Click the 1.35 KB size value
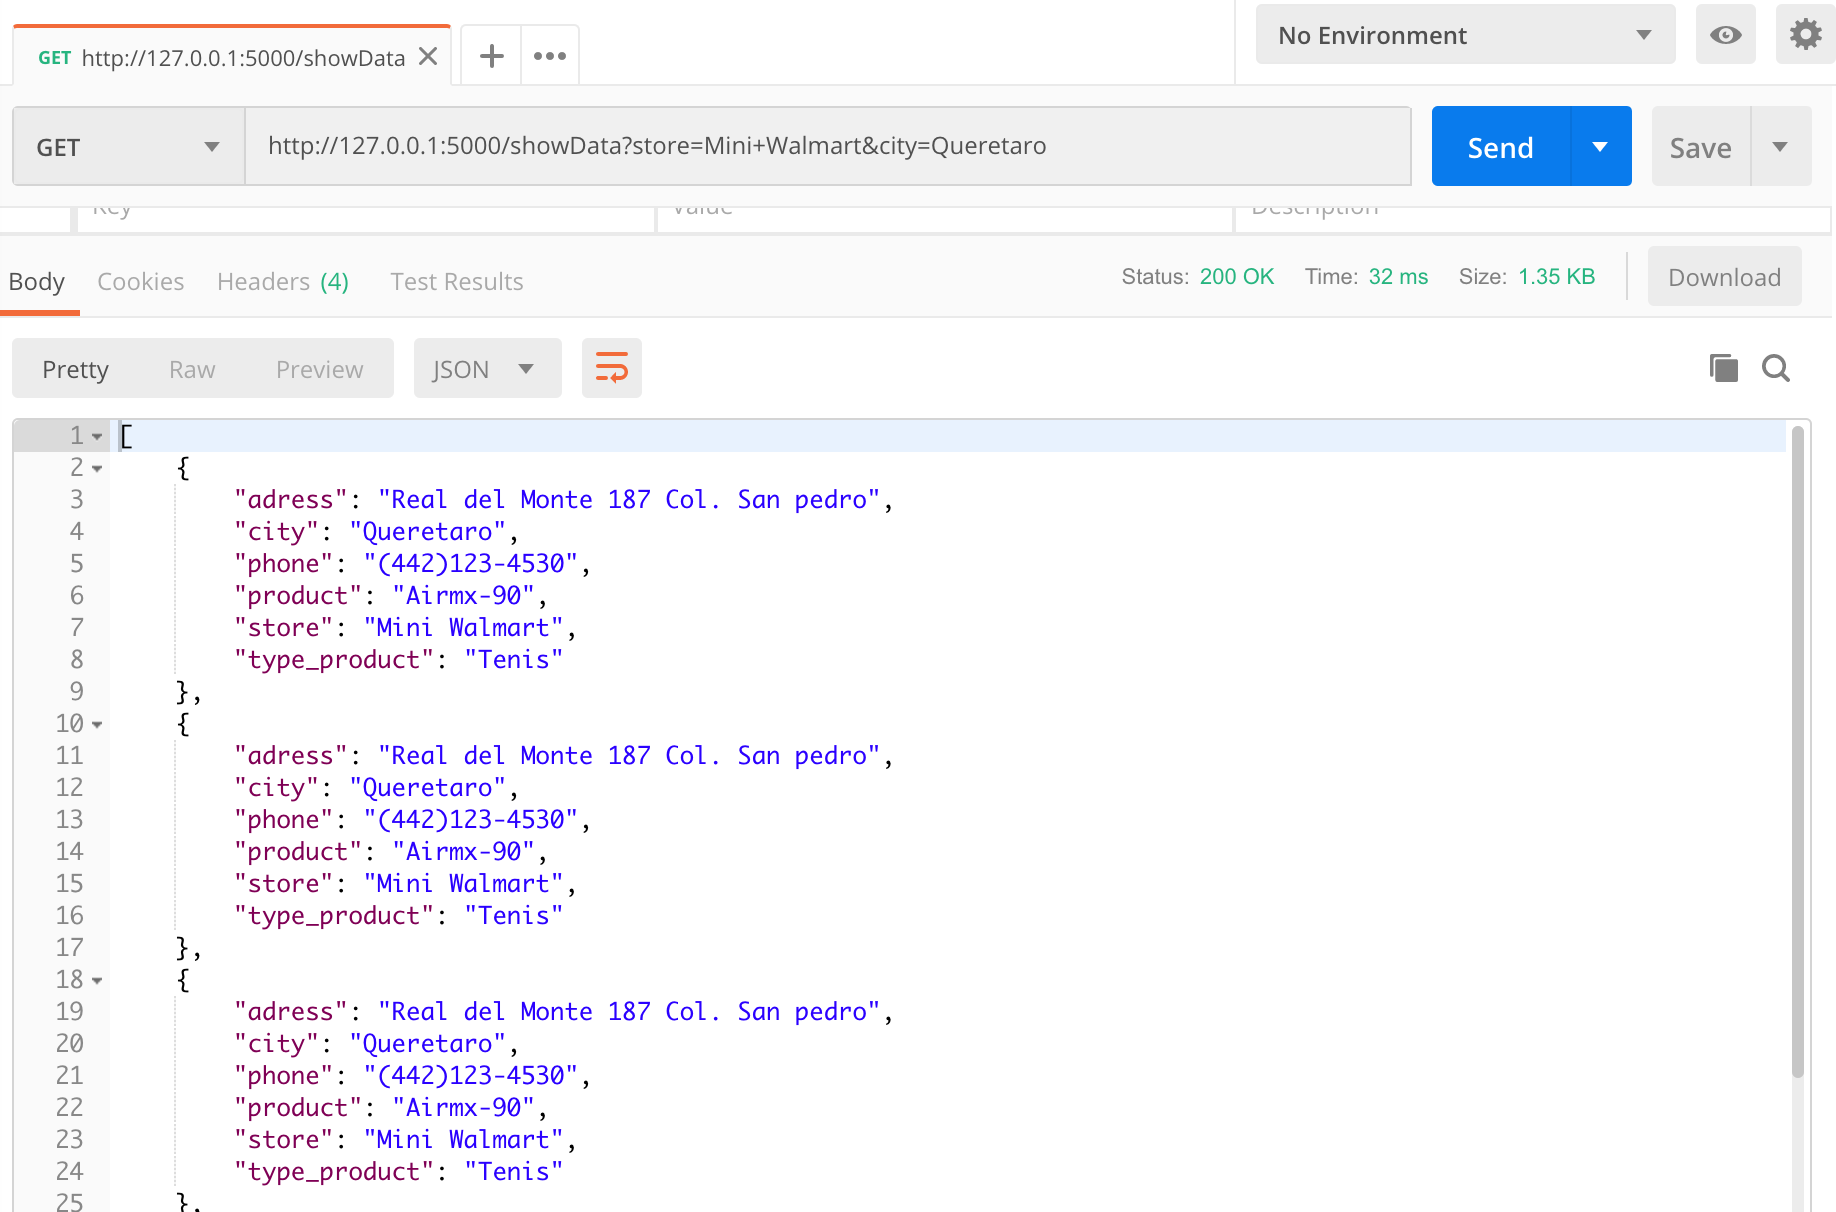The image size is (1836, 1212). 1557,277
